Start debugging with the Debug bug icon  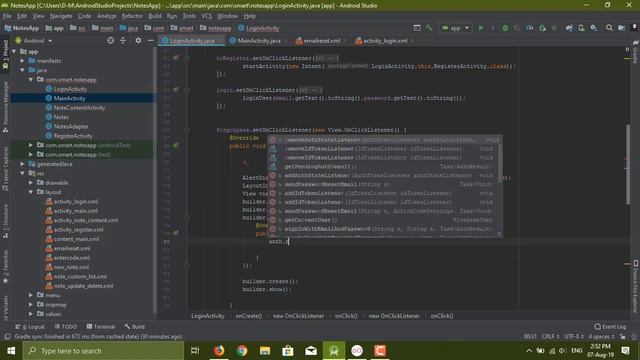(x=505, y=28)
